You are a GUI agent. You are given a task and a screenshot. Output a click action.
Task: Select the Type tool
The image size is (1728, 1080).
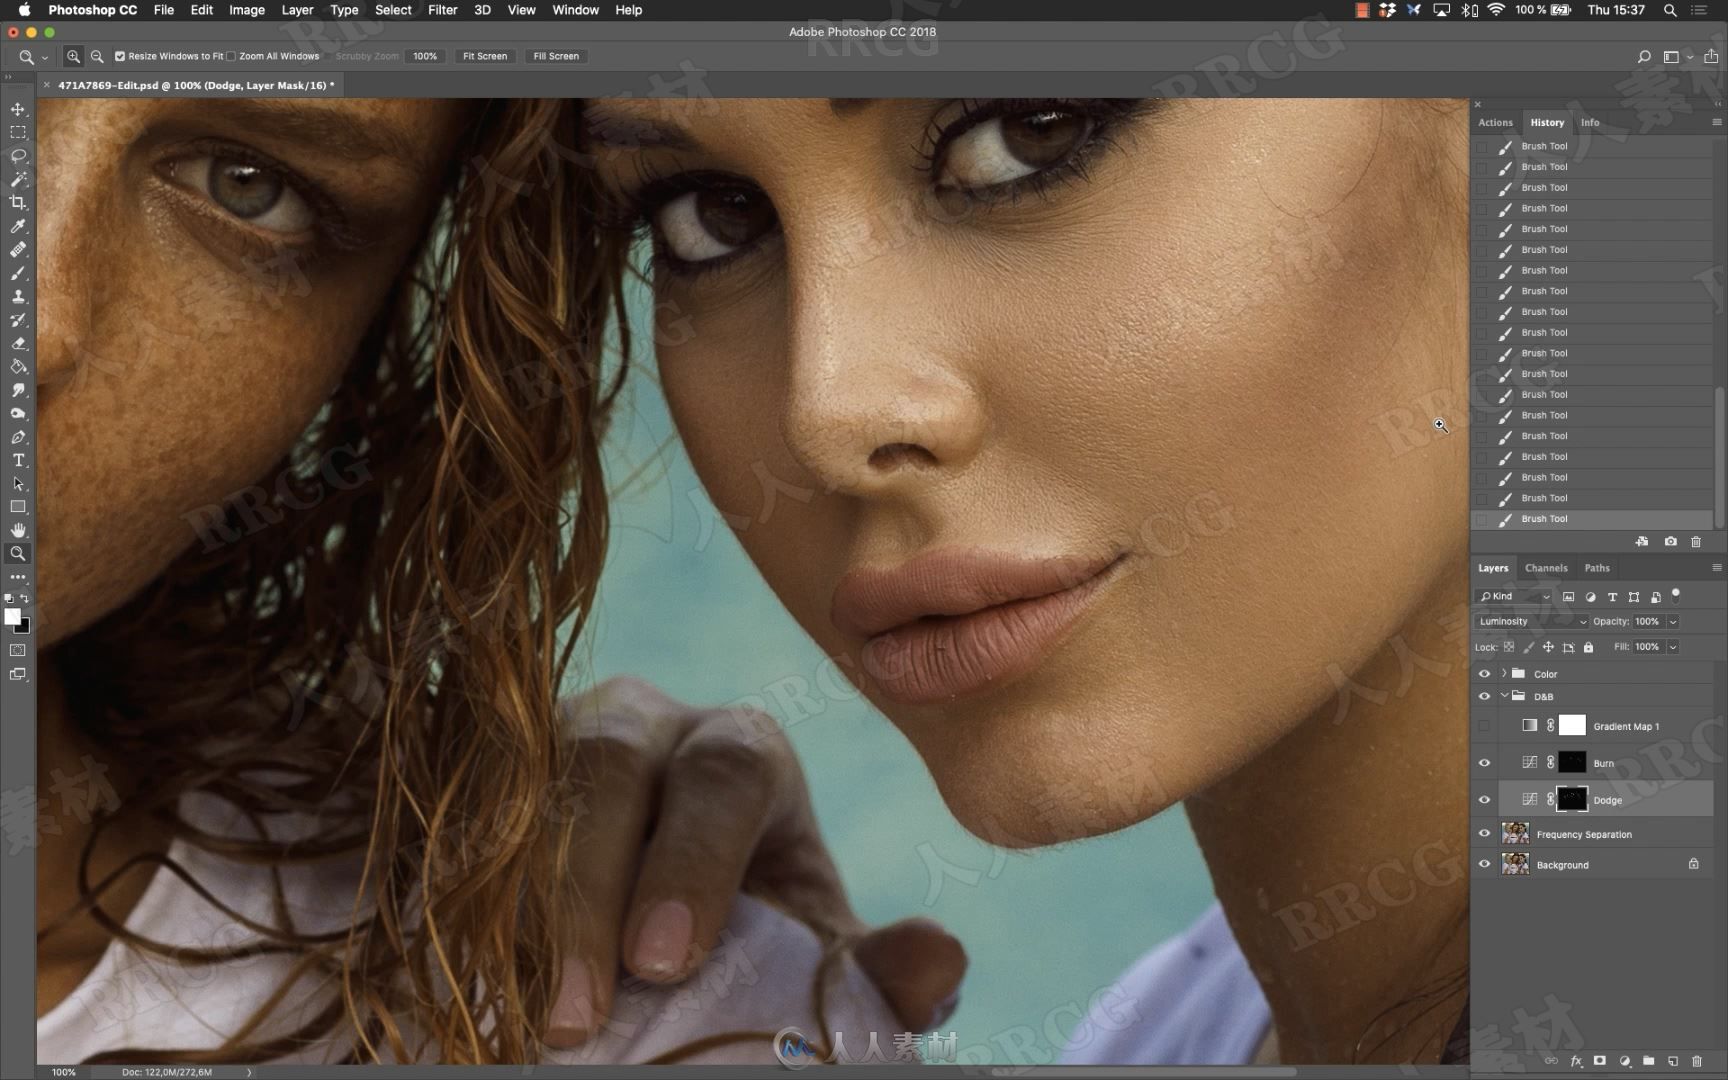[18, 460]
